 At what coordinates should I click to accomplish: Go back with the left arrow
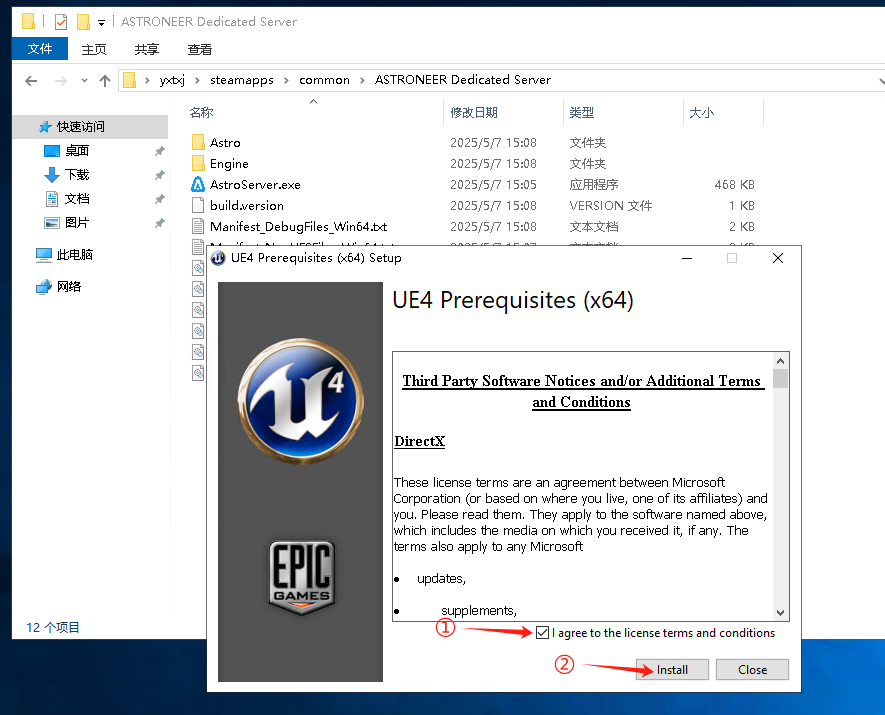tap(31, 81)
